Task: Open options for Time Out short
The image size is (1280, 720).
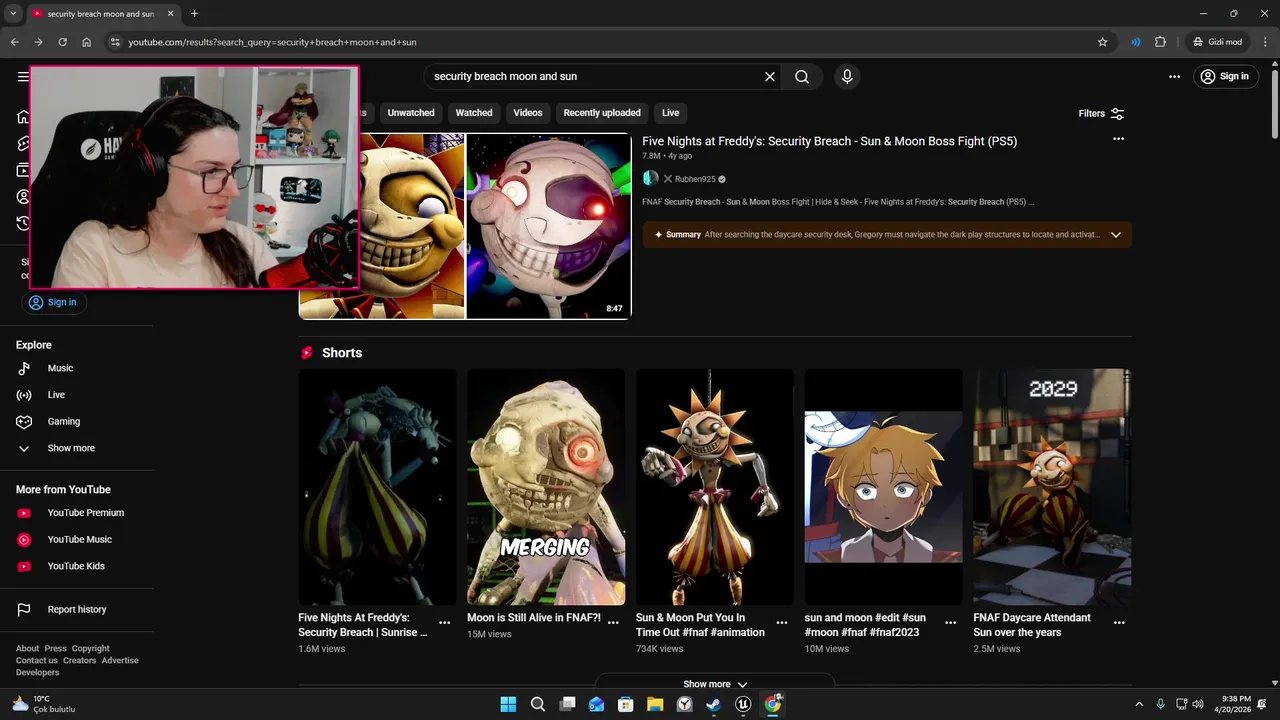Action: 782,623
